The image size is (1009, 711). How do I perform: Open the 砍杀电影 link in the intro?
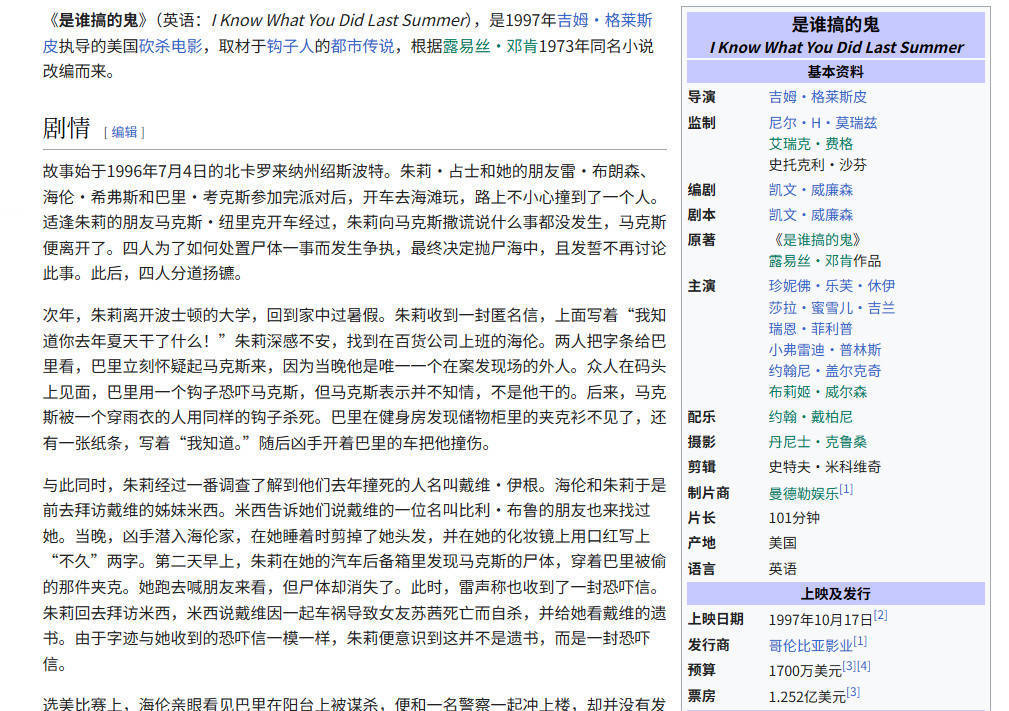[170, 46]
